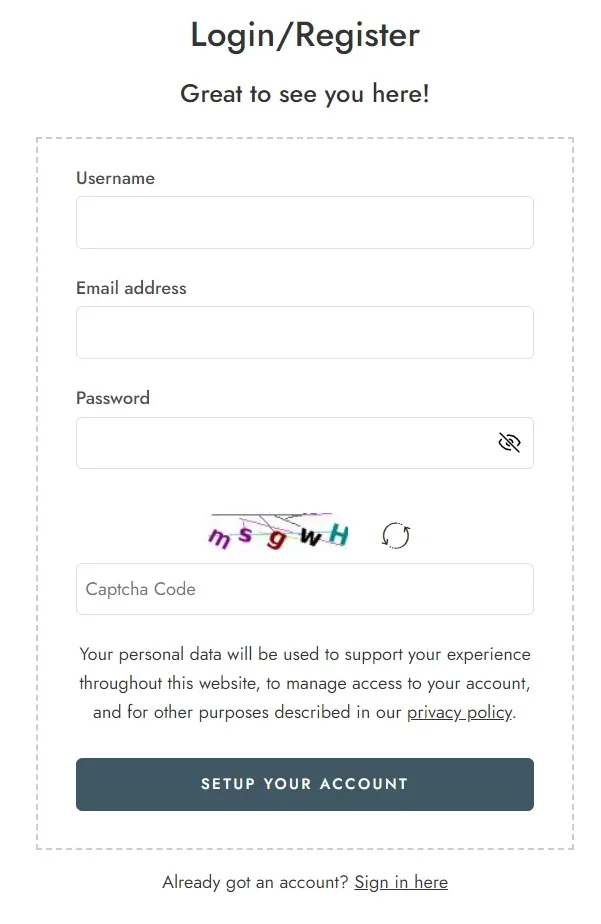Click the Email address field label

click(131, 288)
